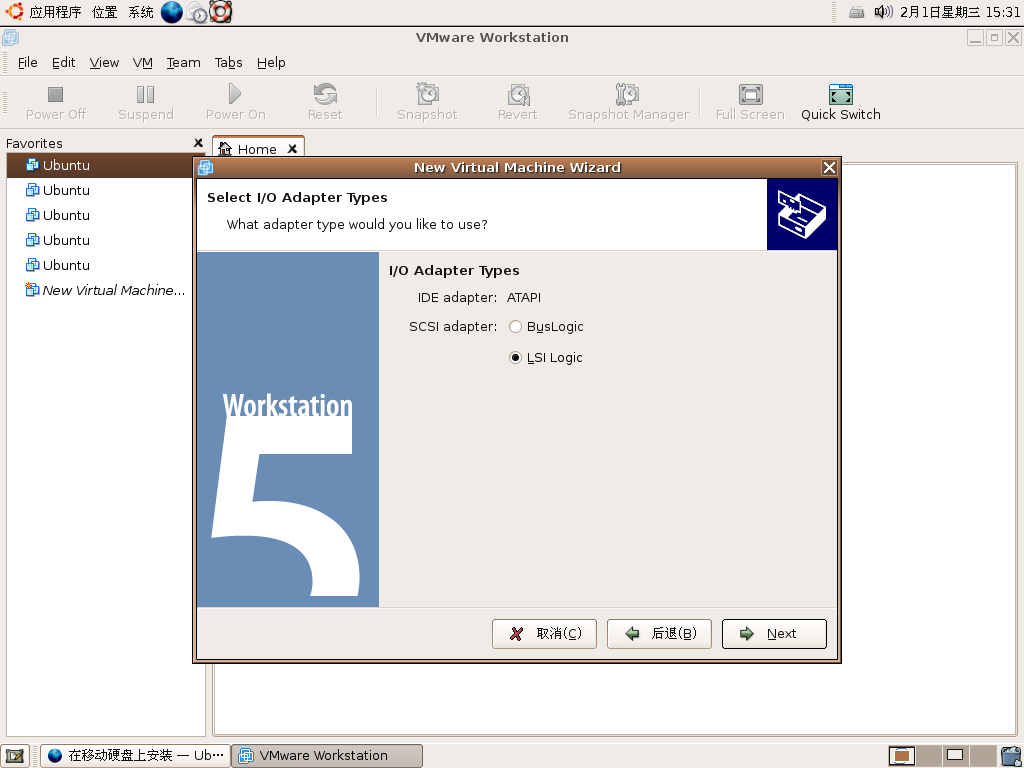
Task: Click the volume speaker icon
Action: [x=883, y=12]
